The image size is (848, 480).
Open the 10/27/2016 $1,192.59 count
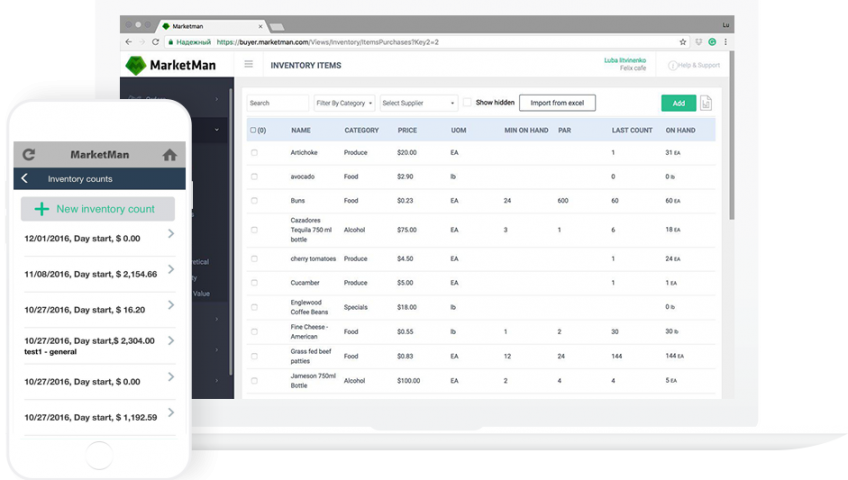coord(100,417)
